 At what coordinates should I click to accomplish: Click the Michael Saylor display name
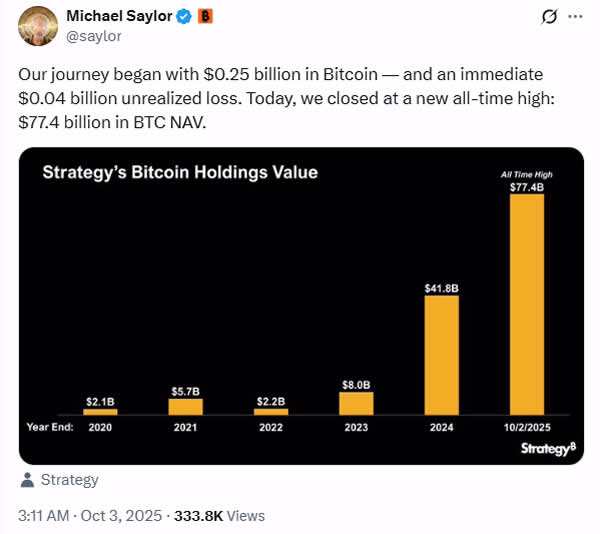pos(119,17)
